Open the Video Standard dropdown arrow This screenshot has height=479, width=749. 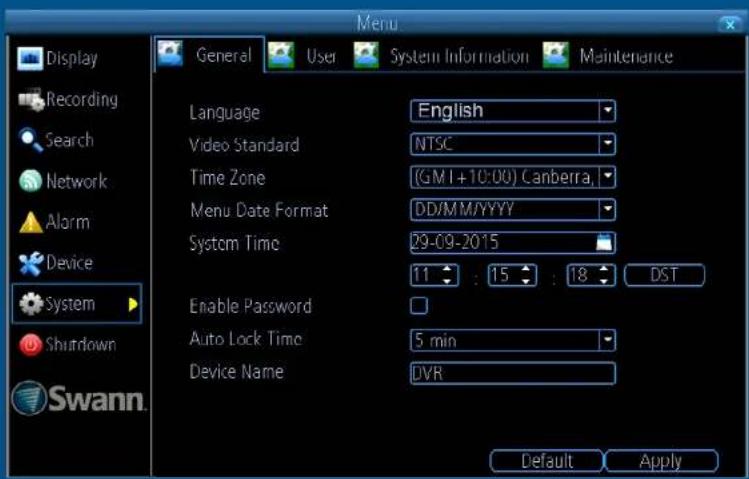pyautogui.click(x=607, y=144)
